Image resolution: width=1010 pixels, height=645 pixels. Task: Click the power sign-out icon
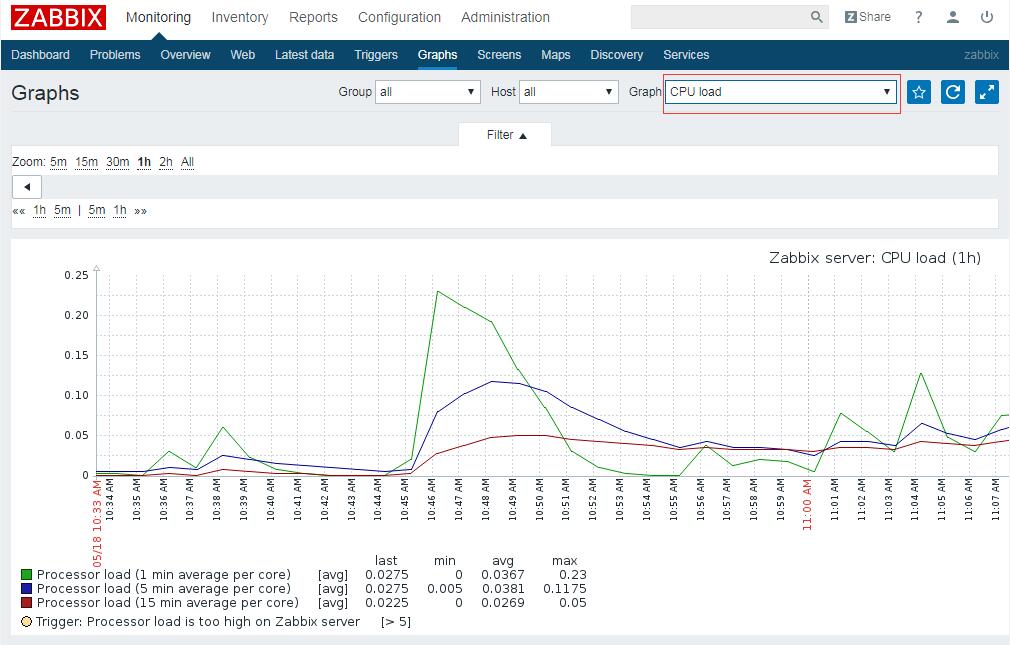(987, 17)
